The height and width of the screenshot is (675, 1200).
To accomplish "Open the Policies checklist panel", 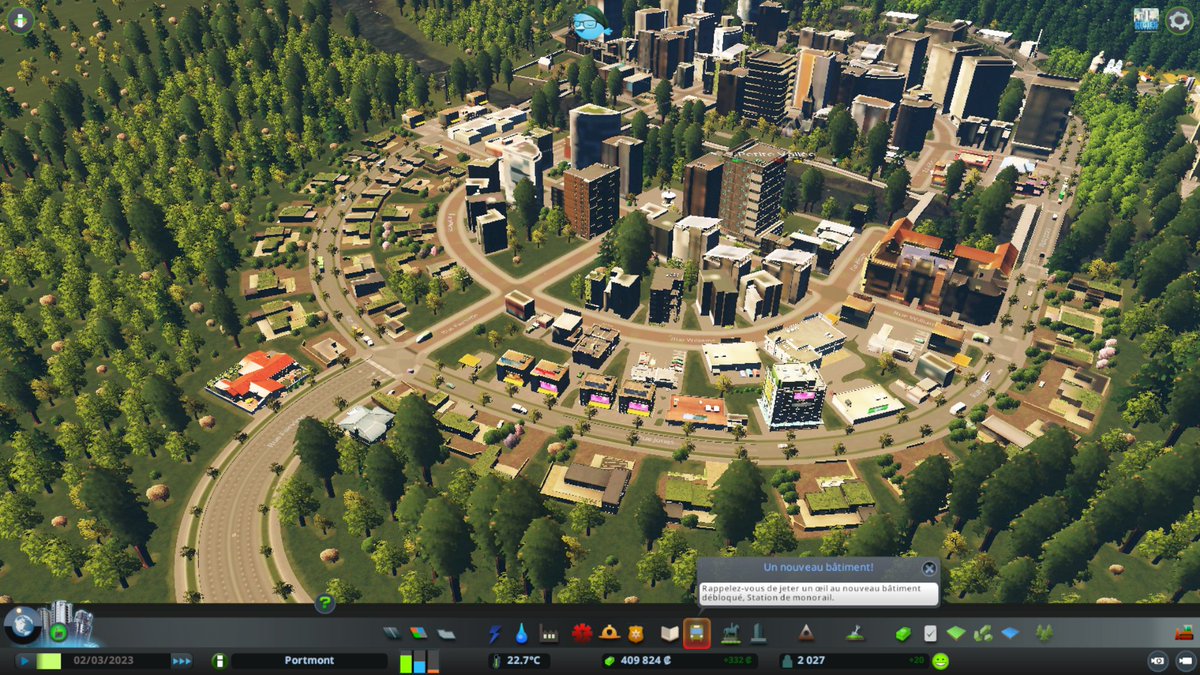I will [x=930, y=633].
